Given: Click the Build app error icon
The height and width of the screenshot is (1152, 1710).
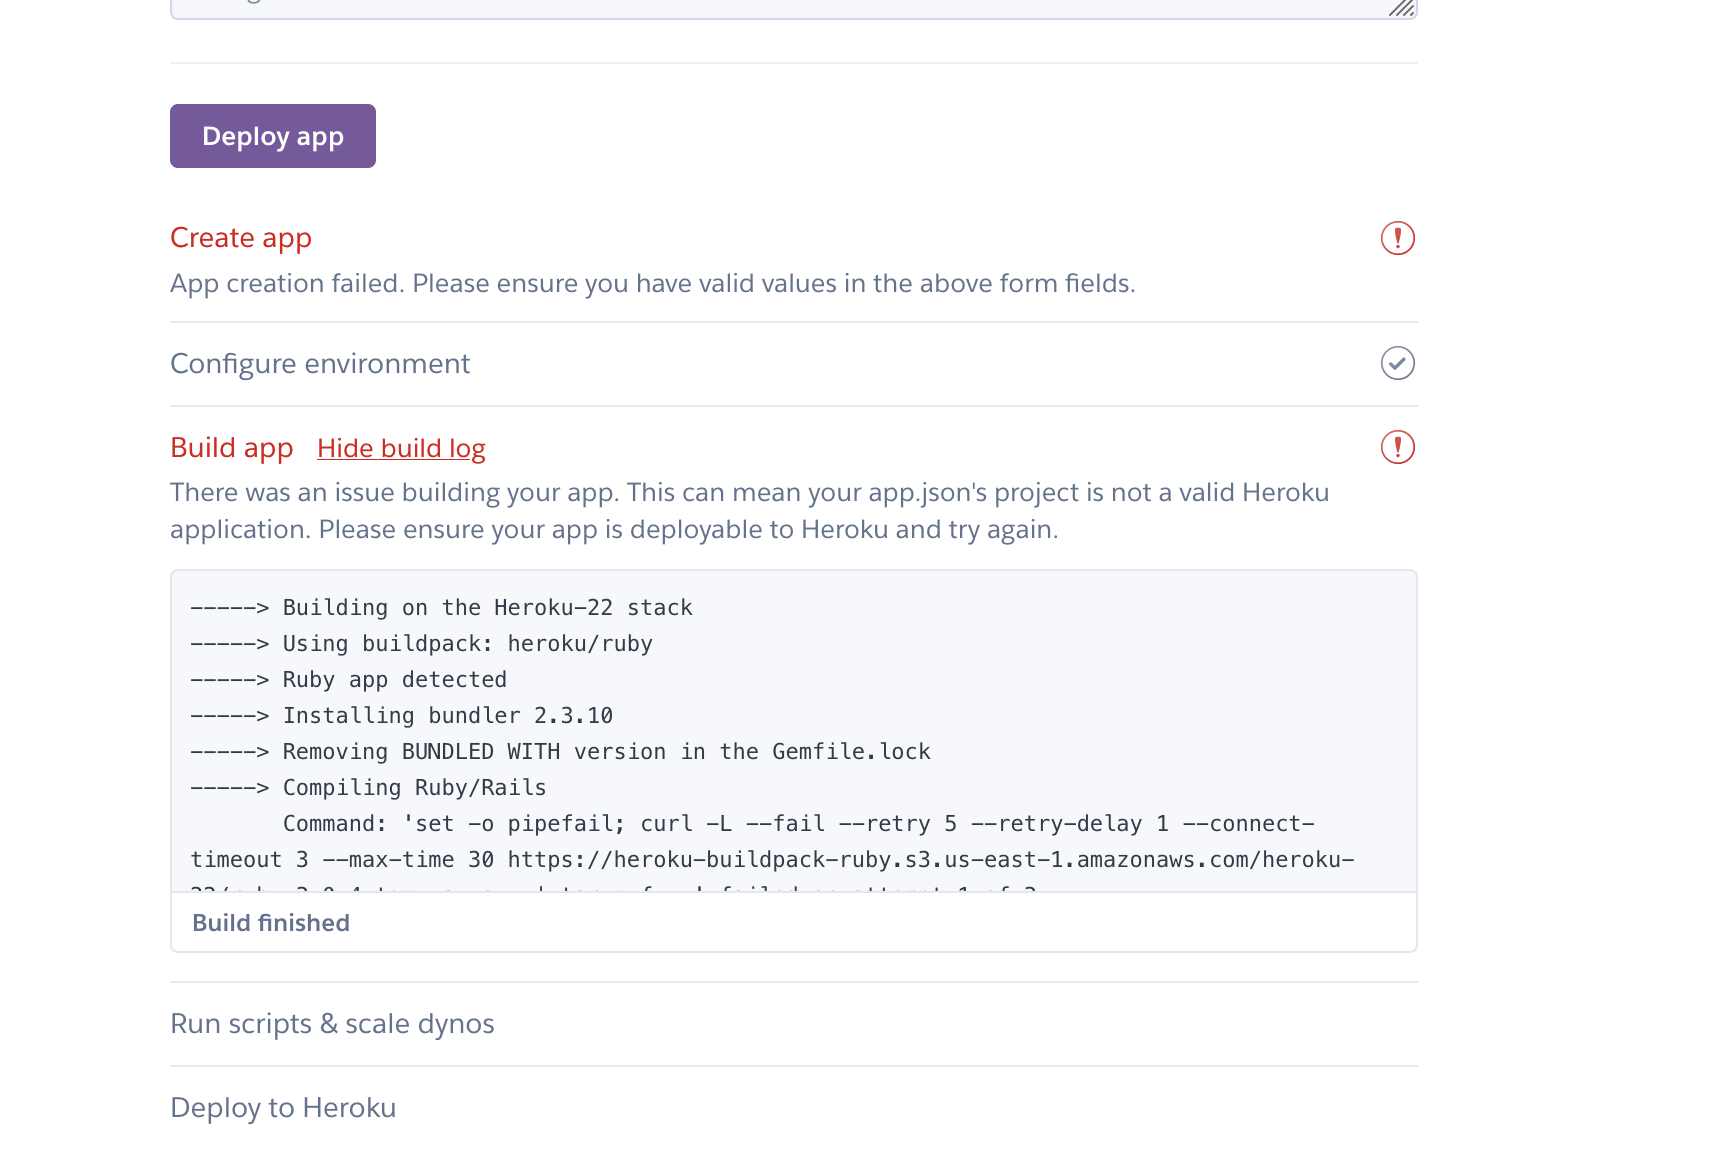Looking at the screenshot, I should 1397,447.
